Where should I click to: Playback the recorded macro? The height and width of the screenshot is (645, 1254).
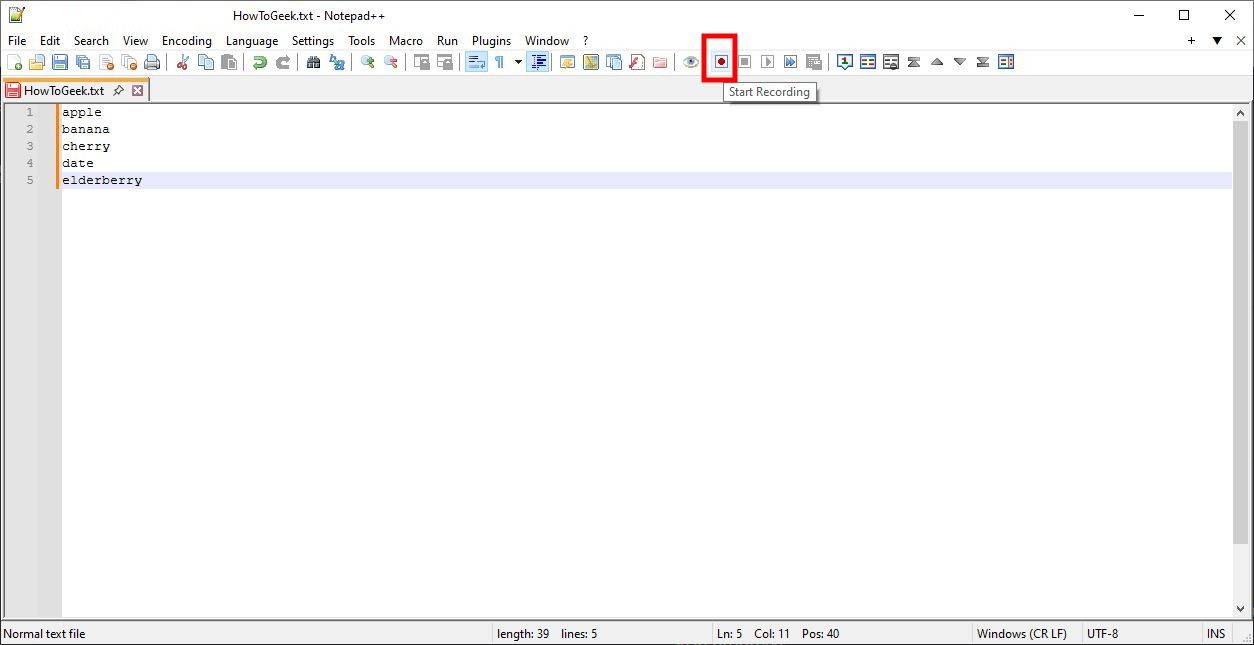click(x=767, y=61)
